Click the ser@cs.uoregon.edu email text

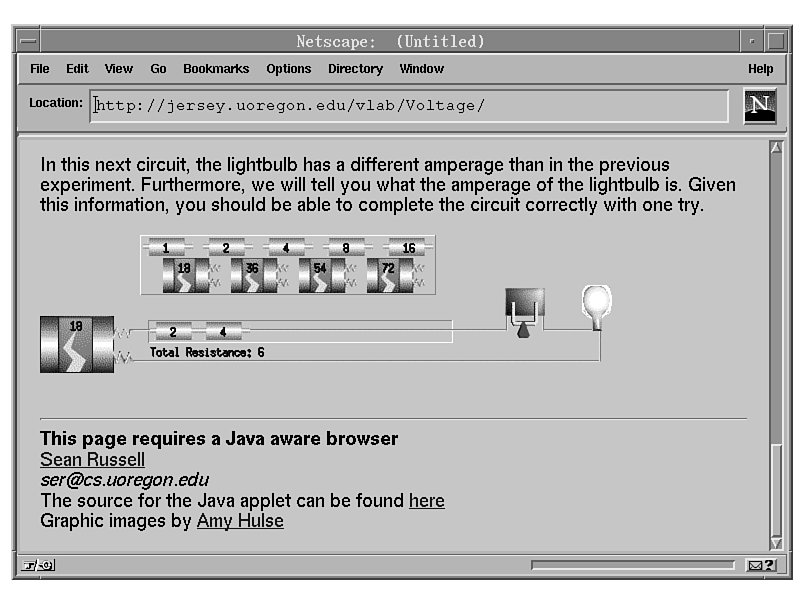coord(124,480)
